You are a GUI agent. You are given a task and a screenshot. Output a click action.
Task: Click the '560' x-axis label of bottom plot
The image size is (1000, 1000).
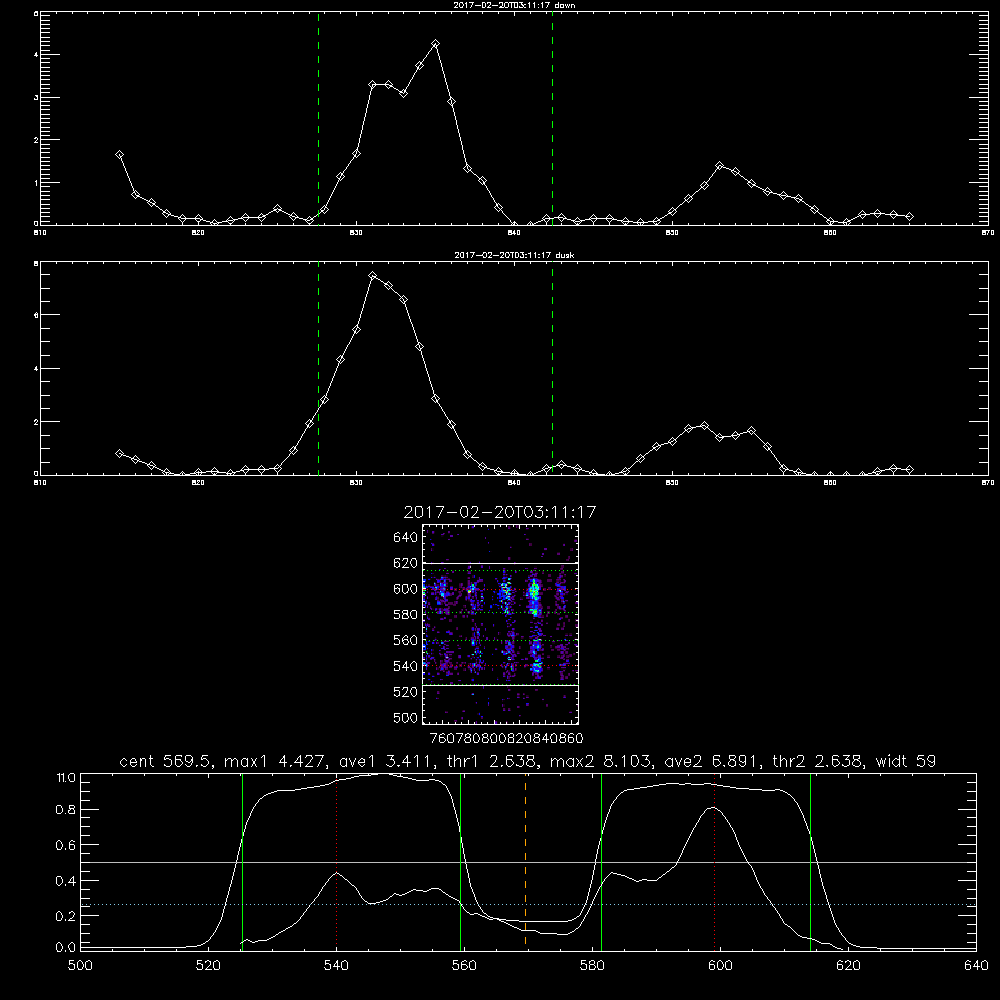464,966
